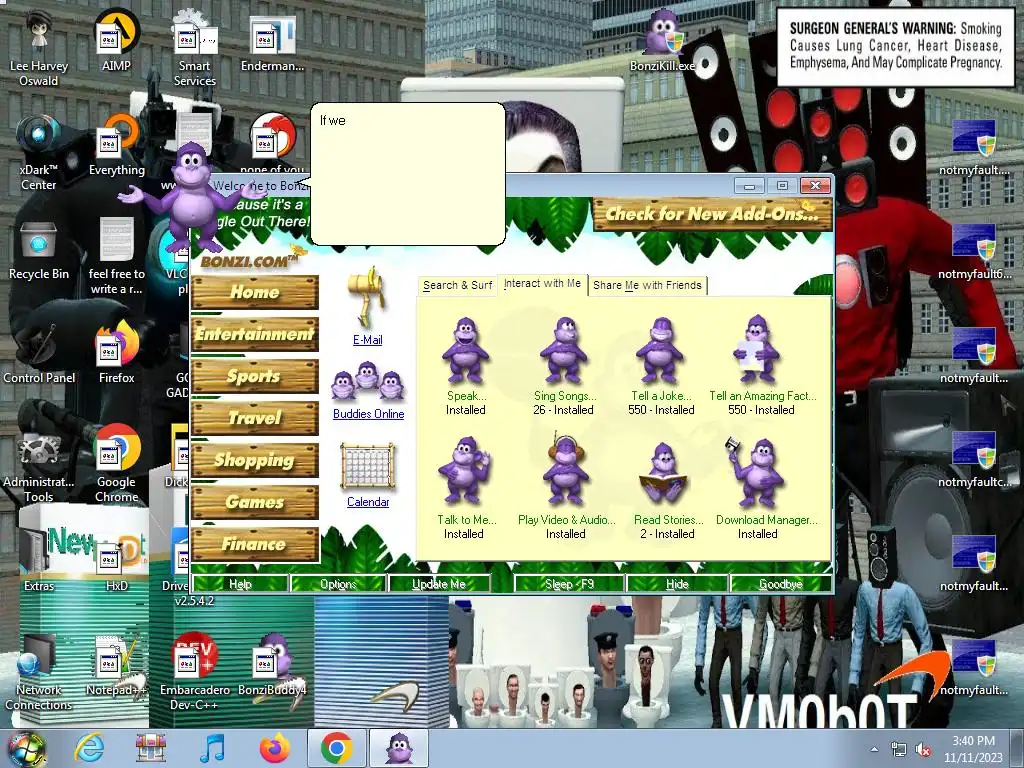Select the Extras desktop icon
Viewport: 1024px width, 768px height.
pyautogui.click(x=39, y=562)
